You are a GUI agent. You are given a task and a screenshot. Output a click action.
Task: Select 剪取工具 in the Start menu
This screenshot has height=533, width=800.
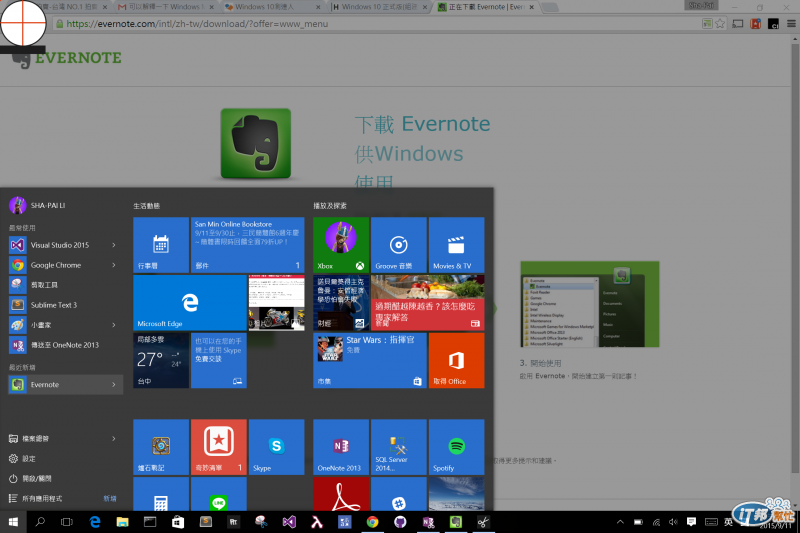[65, 285]
